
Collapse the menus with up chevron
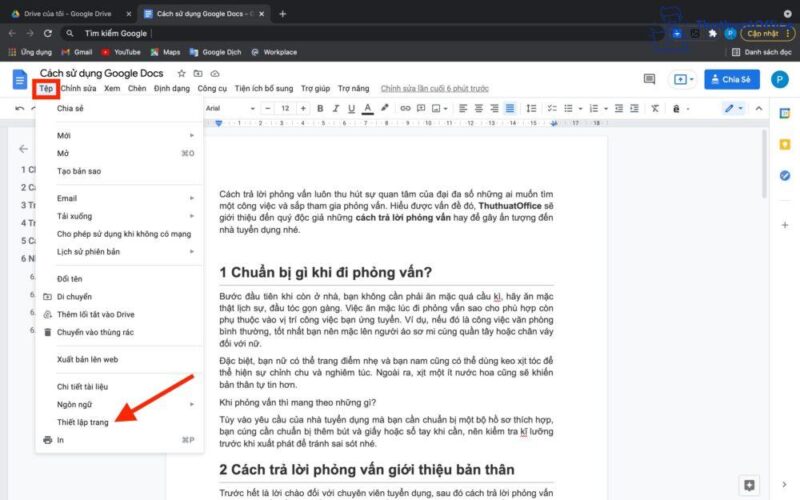pyautogui.click(x=759, y=108)
